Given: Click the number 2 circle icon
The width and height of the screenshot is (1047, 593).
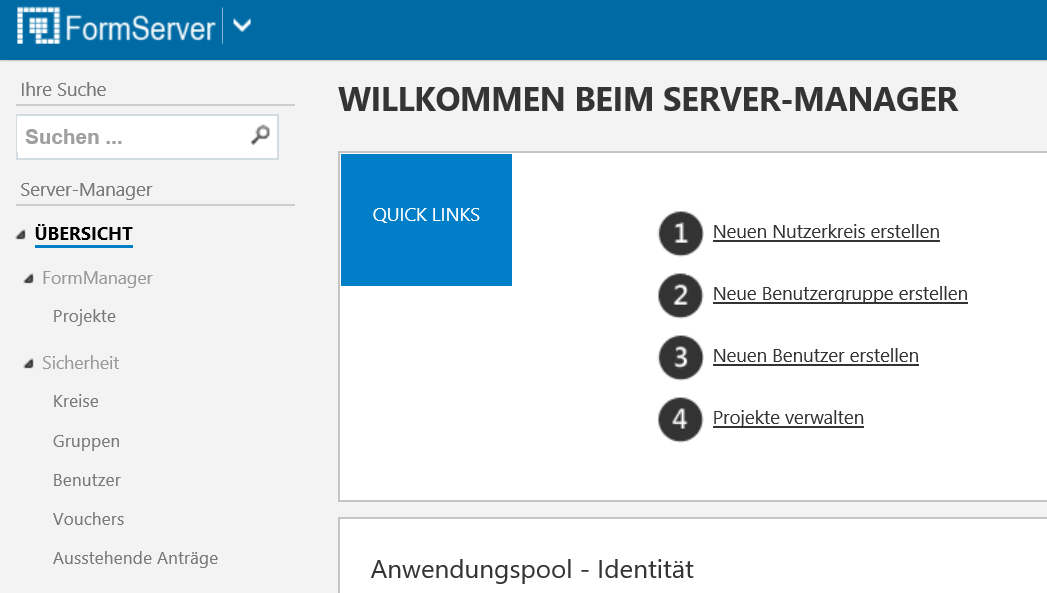Looking at the screenshot, I should [x=680, y=295].
